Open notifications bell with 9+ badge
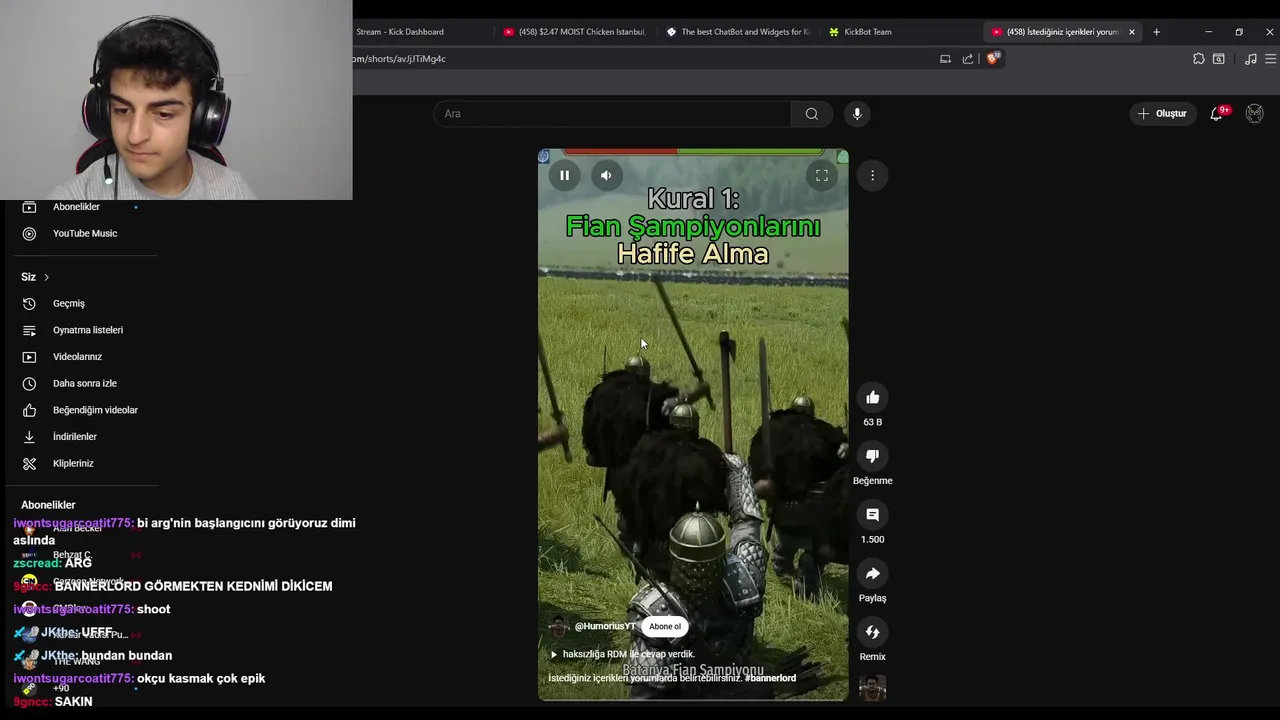 click(x=1216, y=114)
